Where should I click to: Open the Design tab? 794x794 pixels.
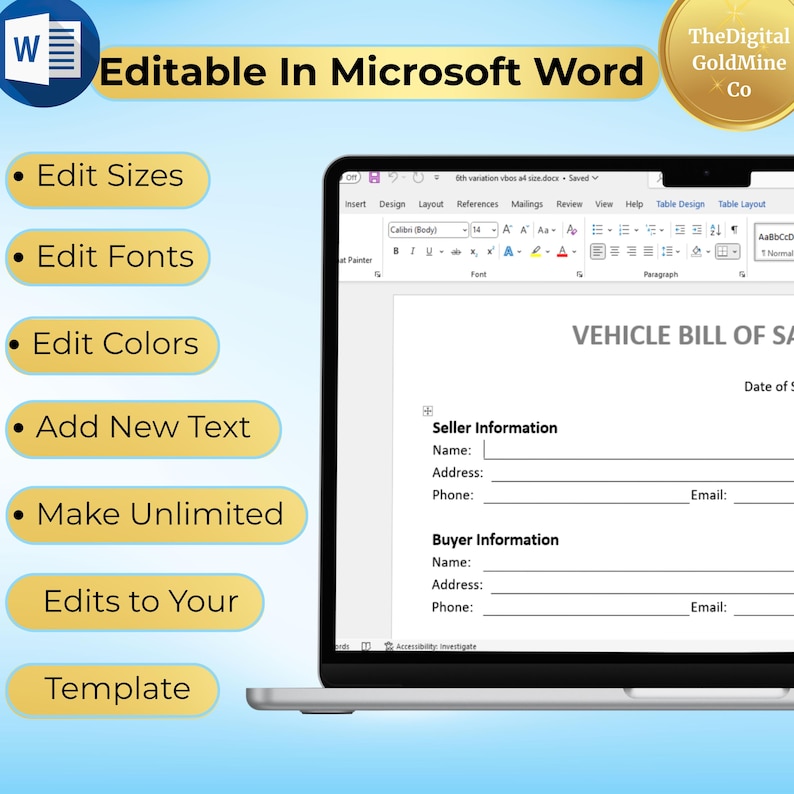pos(392,204)
